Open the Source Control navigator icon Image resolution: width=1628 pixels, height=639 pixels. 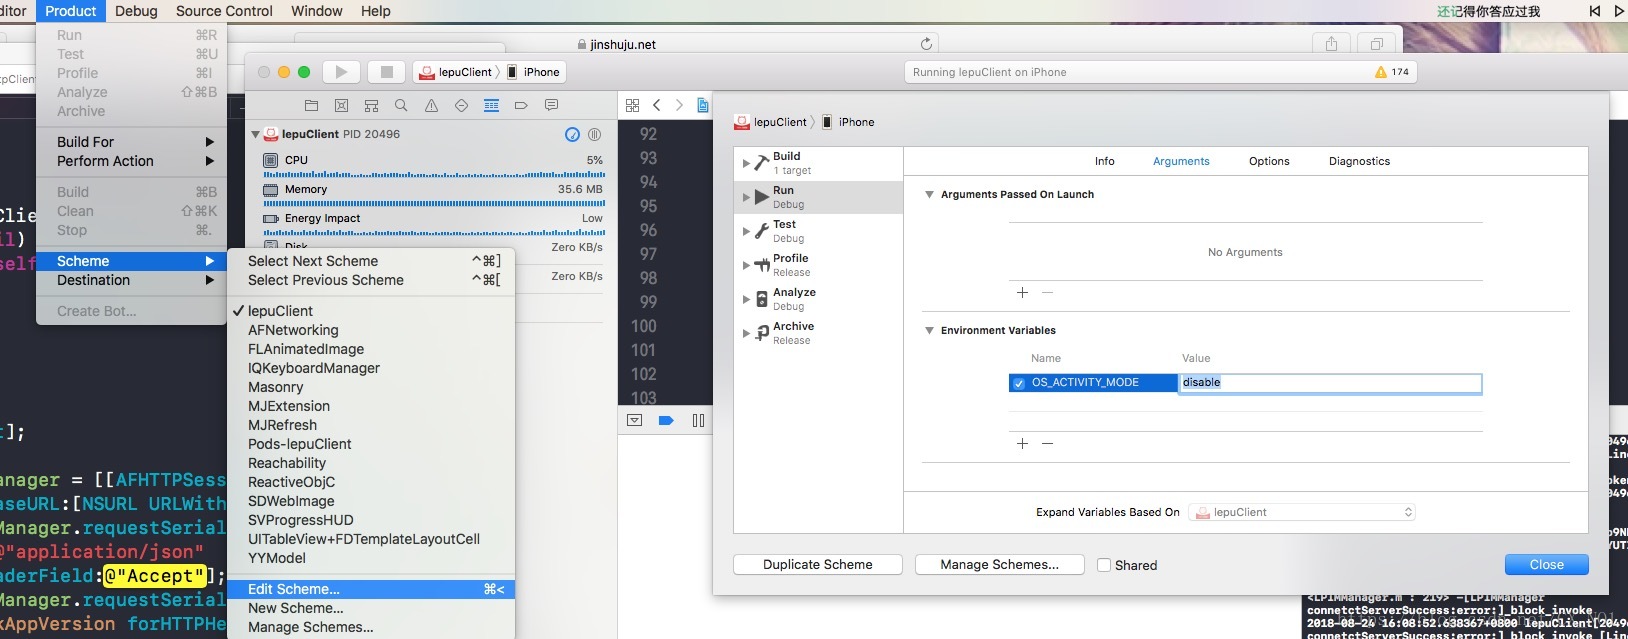point(341,105)
